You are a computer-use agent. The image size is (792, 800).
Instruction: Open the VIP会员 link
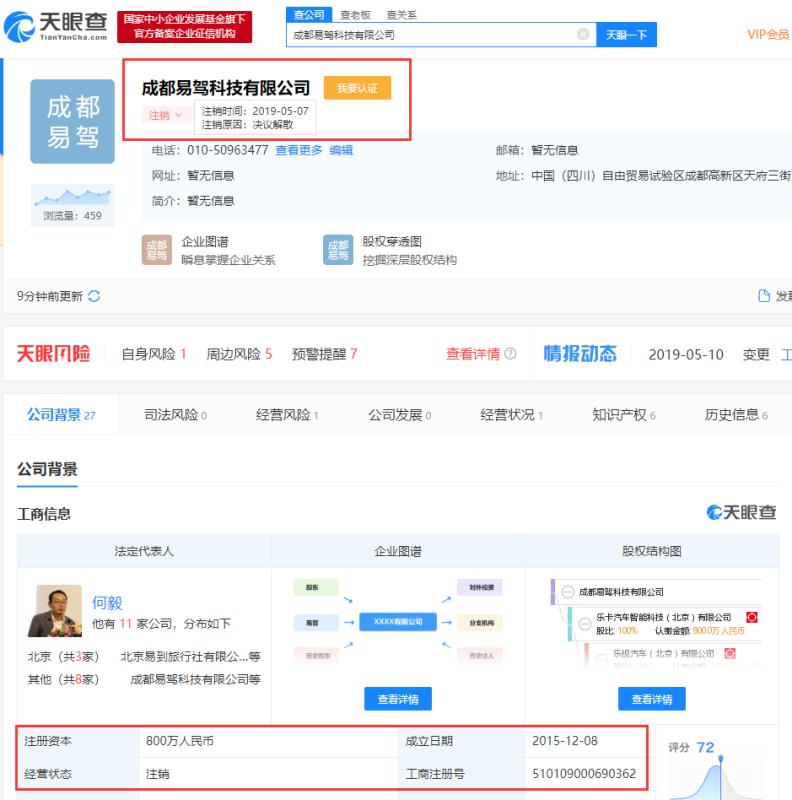768,35
